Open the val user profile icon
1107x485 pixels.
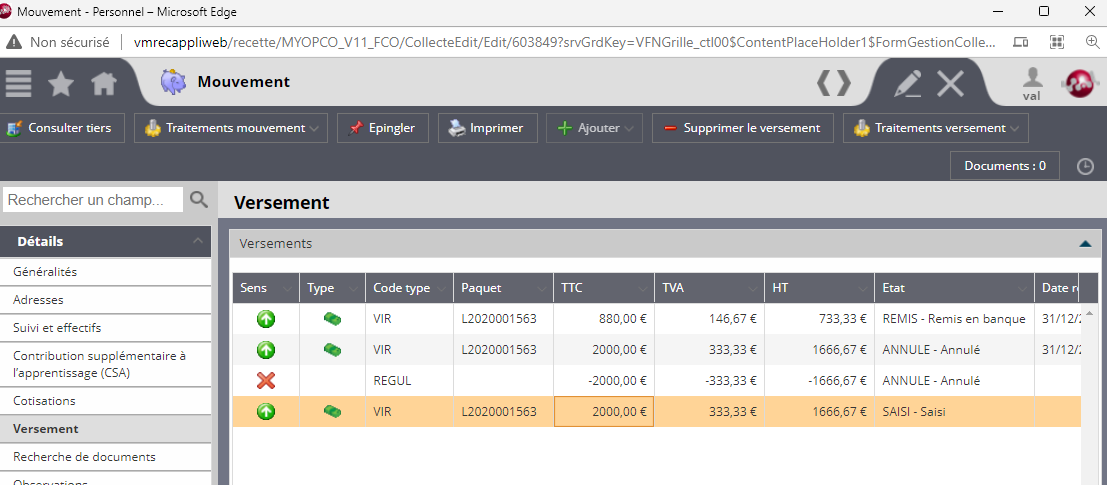coord(1032,83)
